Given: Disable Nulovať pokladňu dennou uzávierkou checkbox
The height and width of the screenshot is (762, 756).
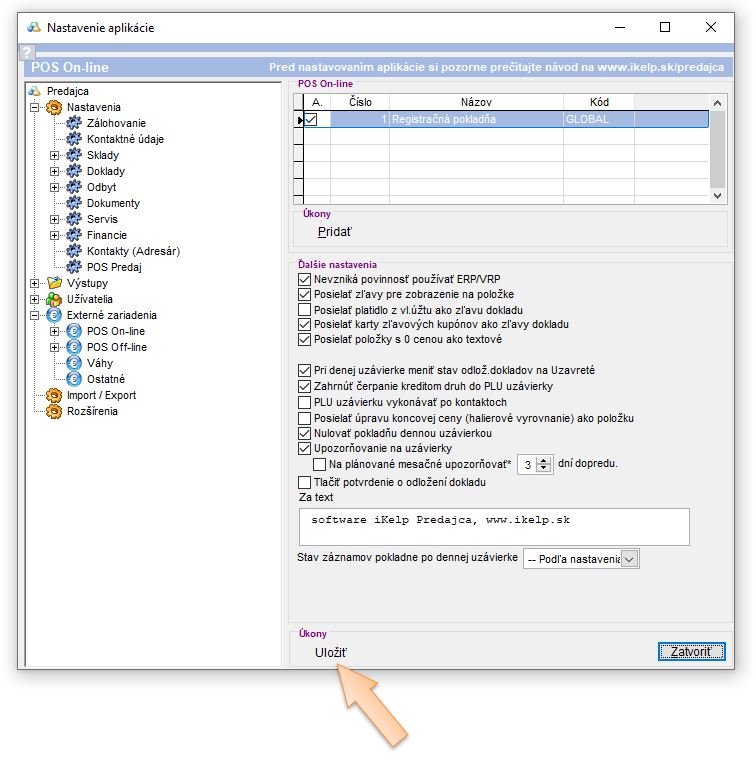Looking at the screenshot, I should (306, 433).
